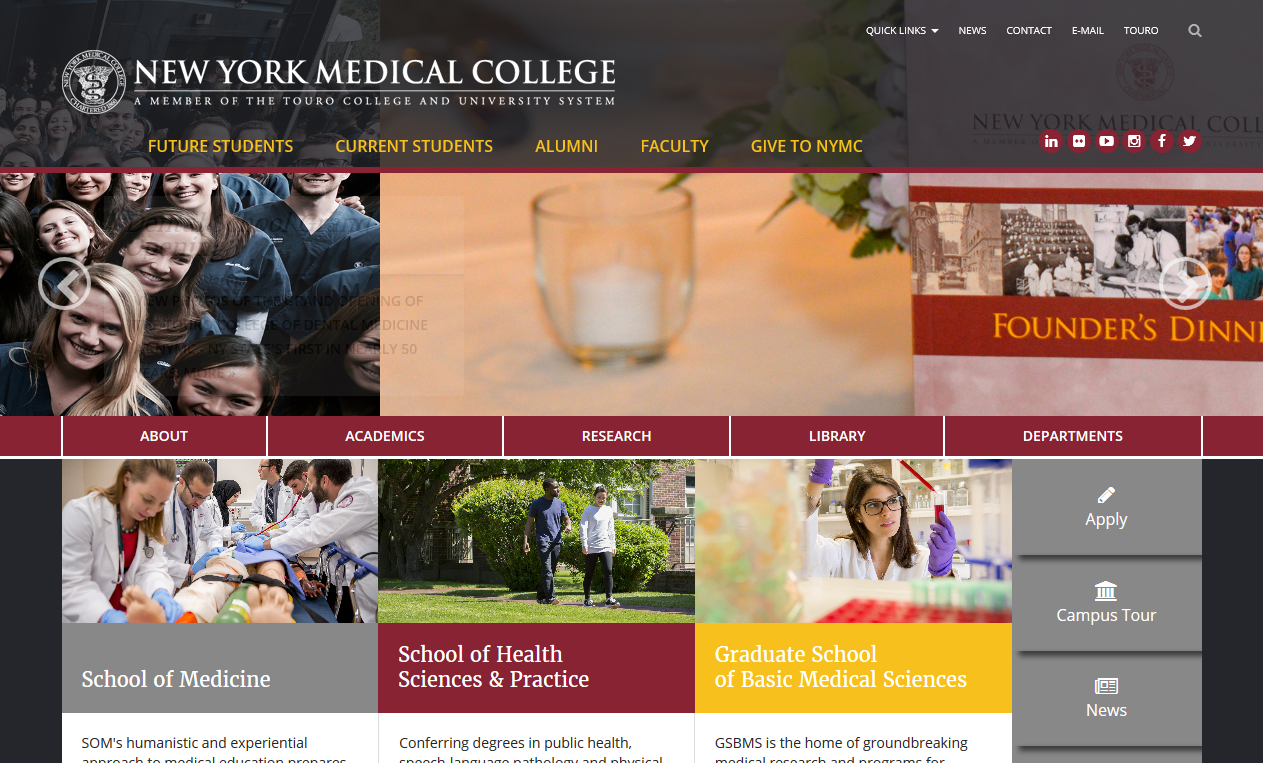1263x763 pixels.
Task: Open the Graduate School of Basic Medical Sciences heading
Action: point(841,667)
